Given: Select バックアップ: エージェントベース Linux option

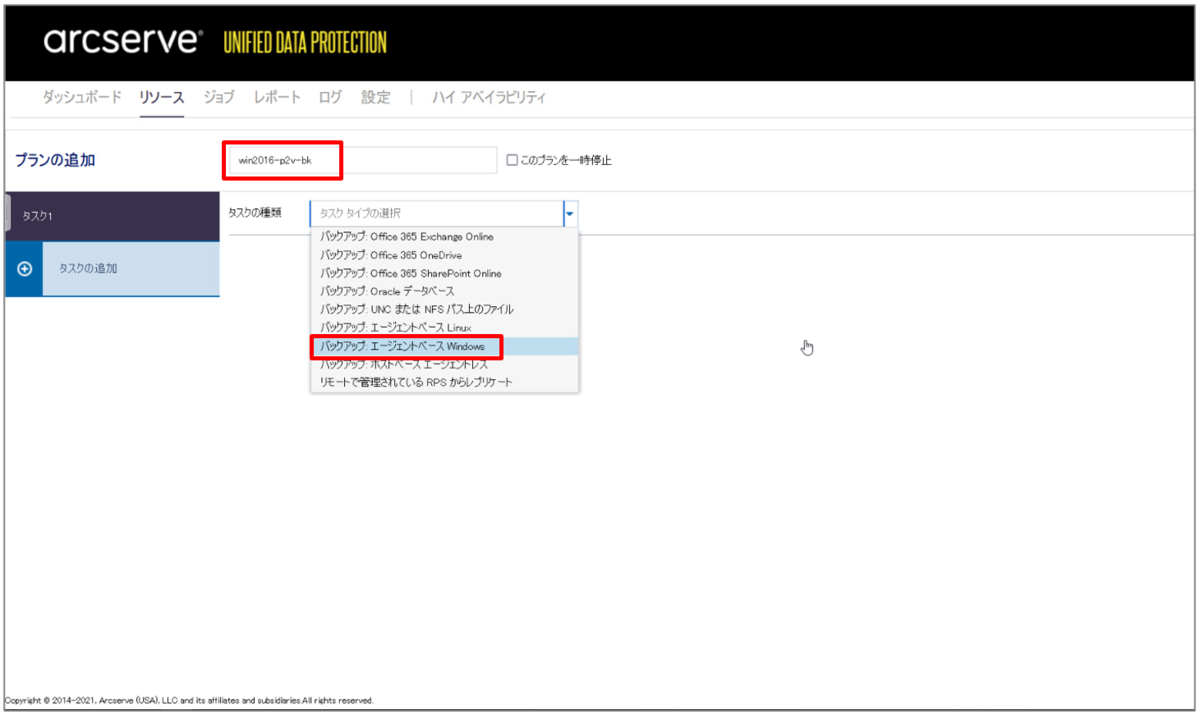Looking at the screenshot, I should point(444,327).
